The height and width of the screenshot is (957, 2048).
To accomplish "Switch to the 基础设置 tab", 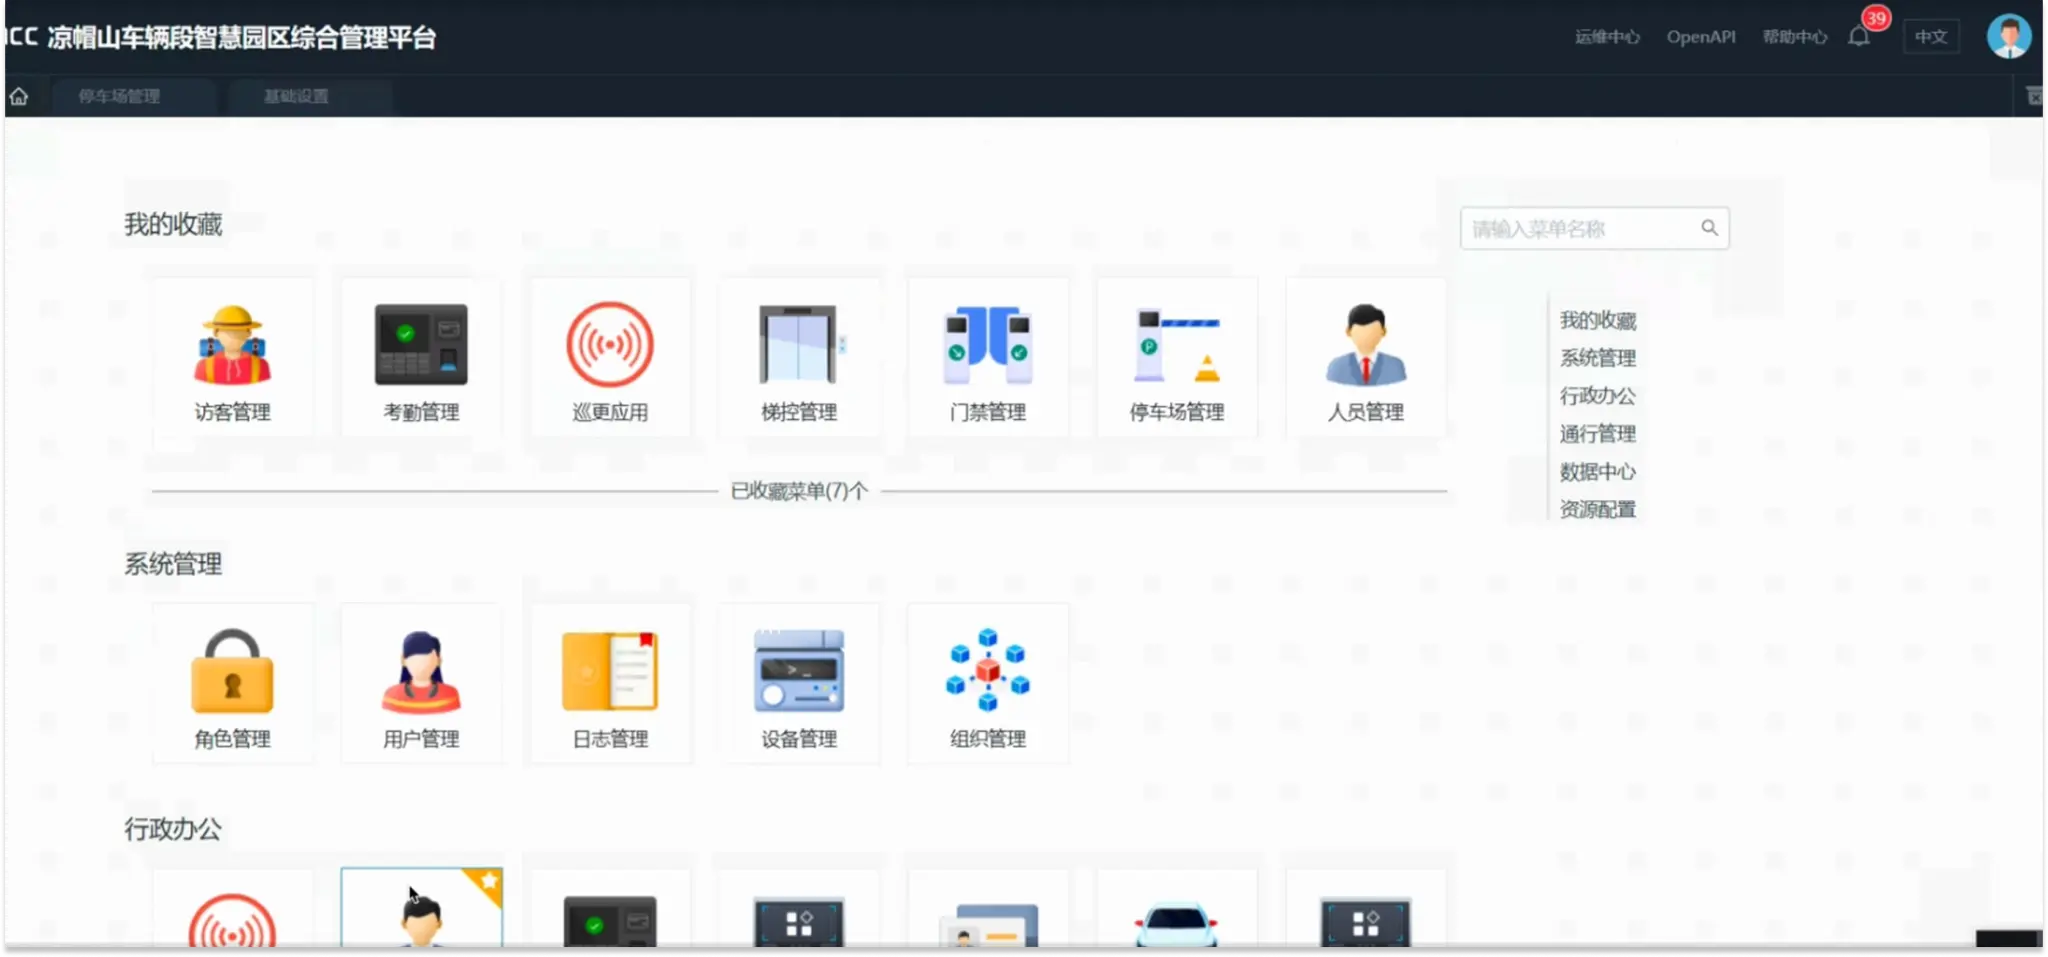I will [296, 96].
